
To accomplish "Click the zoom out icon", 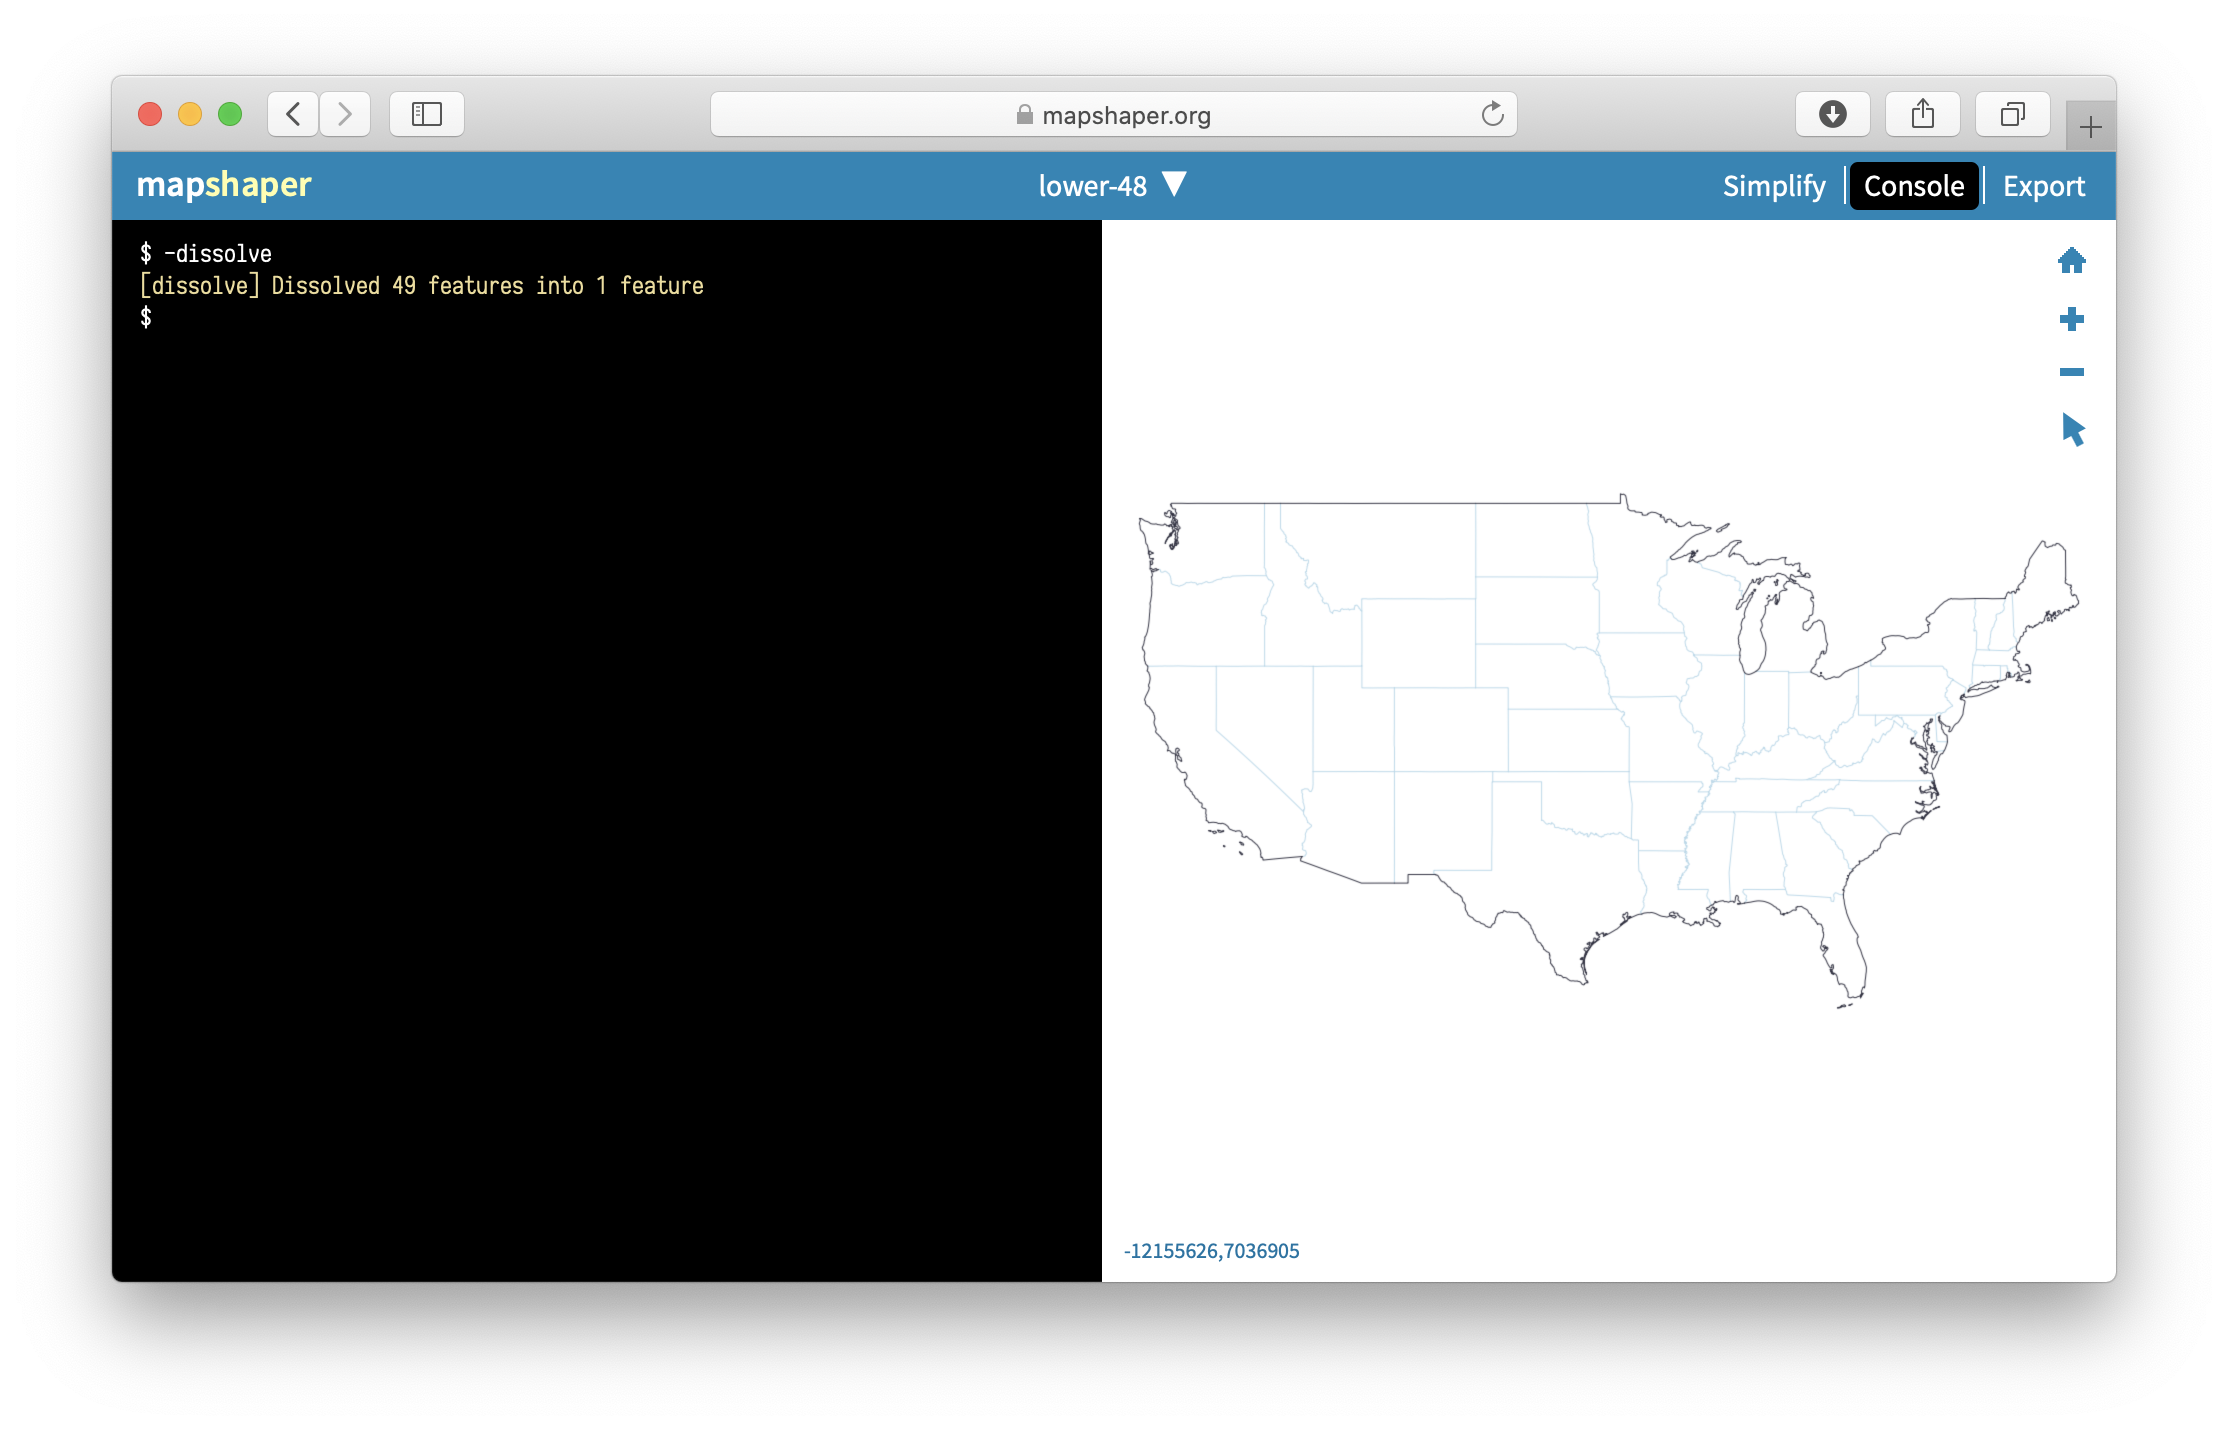I will [x=2070, y=373].
